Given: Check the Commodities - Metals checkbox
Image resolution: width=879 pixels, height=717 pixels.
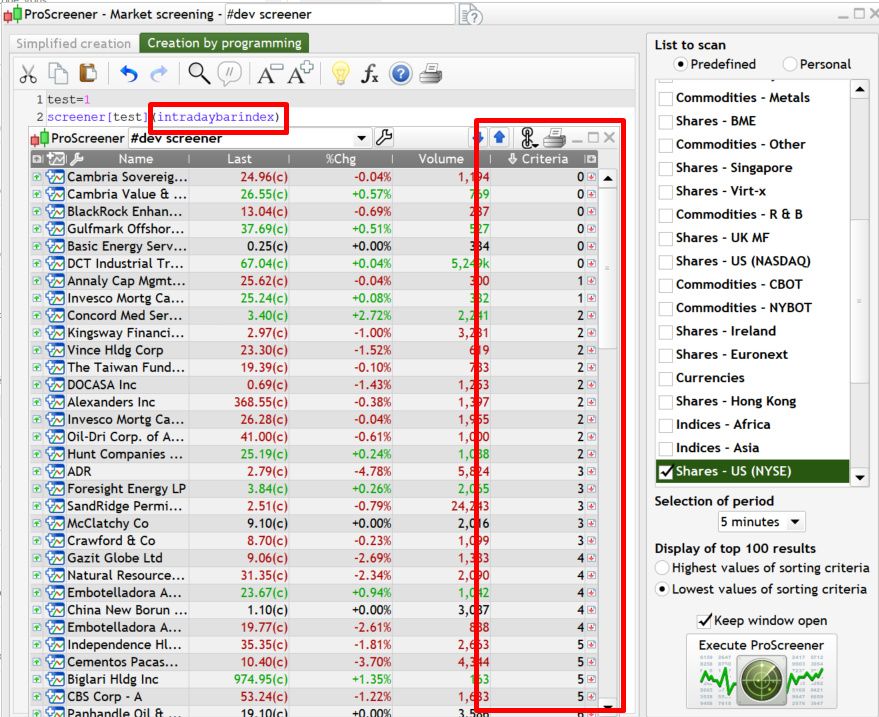Looking at the screenshot, I should [x=665, y=98].
